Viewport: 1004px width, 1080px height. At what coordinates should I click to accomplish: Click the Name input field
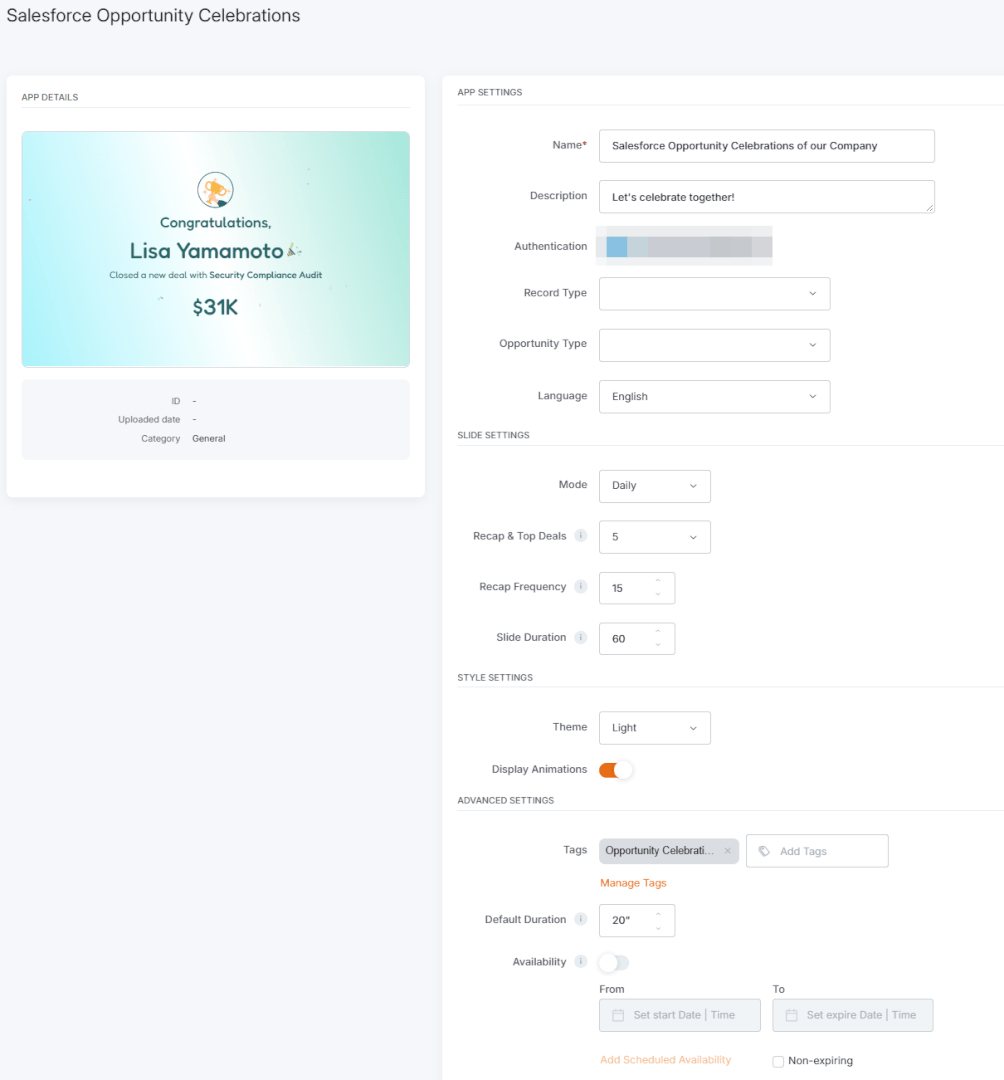(x=766, y=146)
